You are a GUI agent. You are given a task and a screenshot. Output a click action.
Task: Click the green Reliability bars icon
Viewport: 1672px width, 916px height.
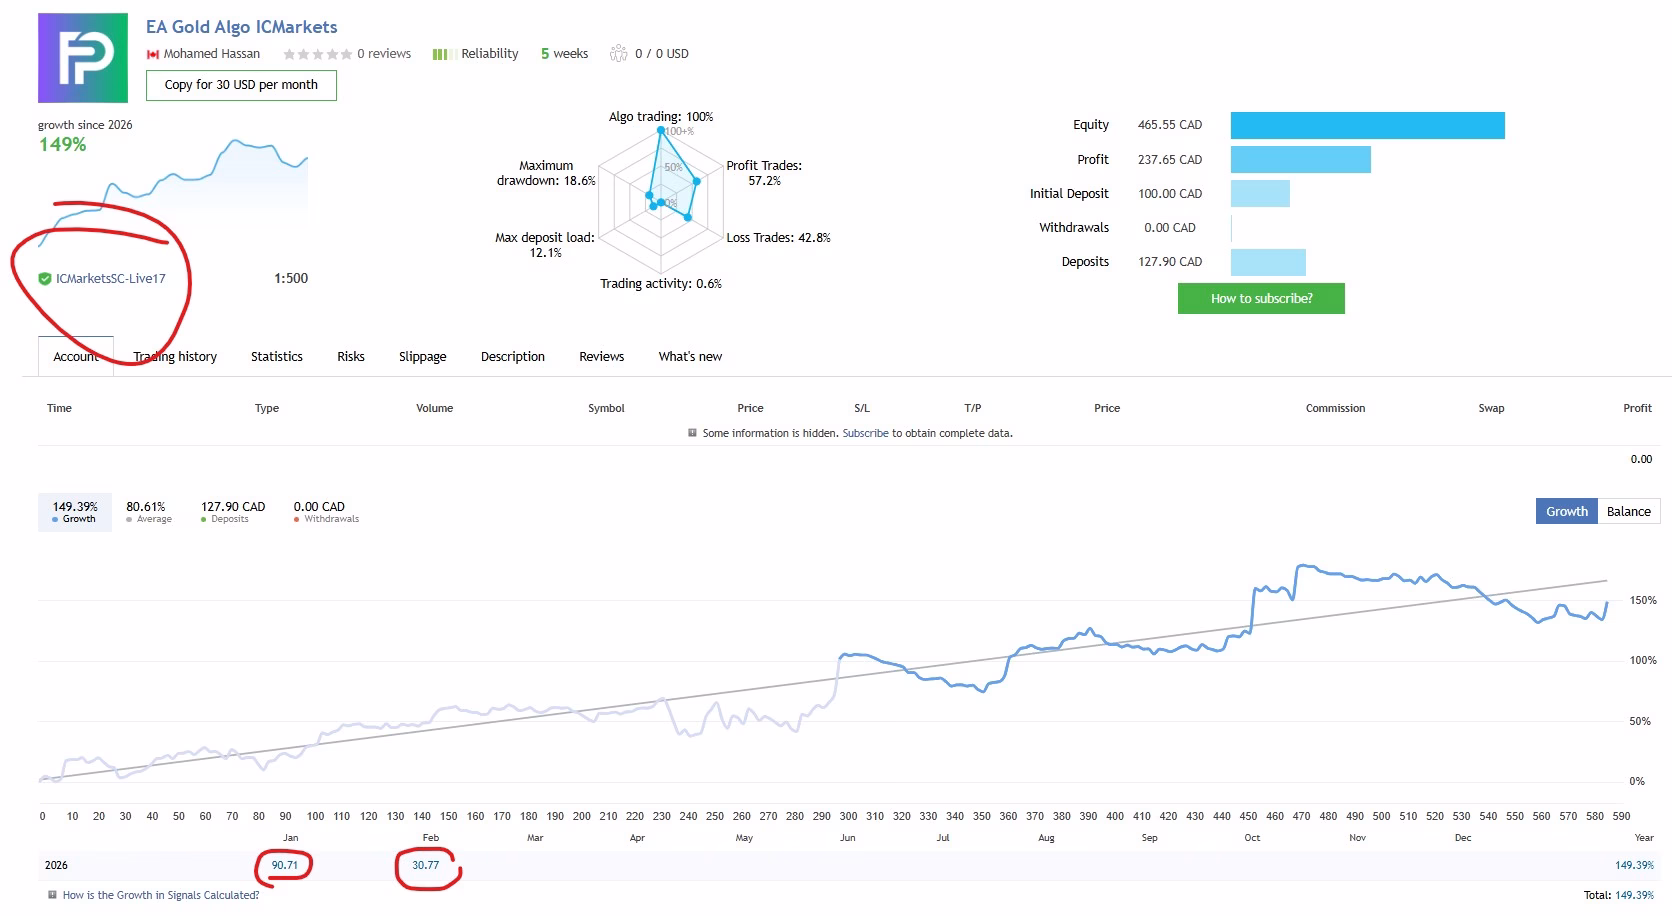click(444, 54)
